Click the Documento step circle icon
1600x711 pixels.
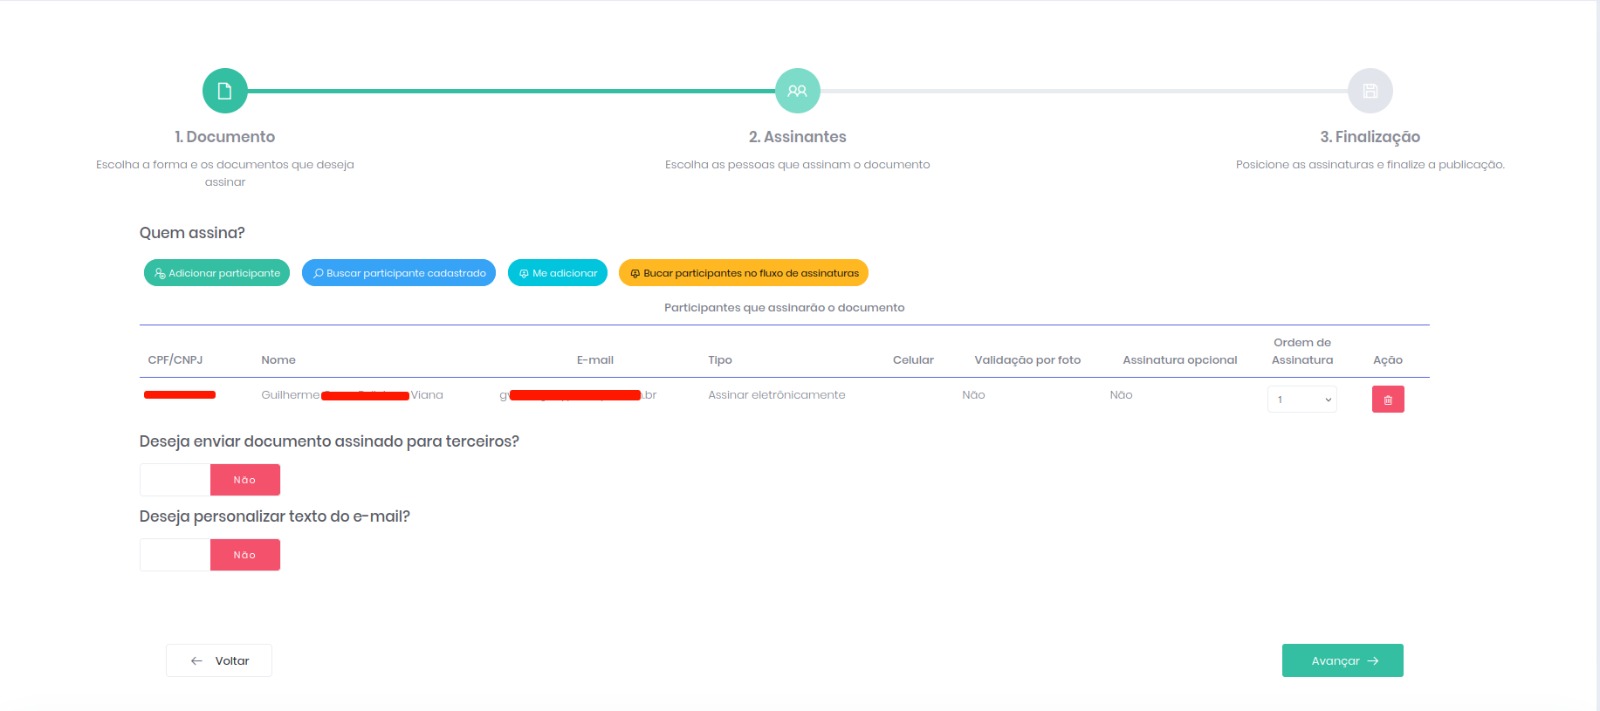[x=225, y=91]
